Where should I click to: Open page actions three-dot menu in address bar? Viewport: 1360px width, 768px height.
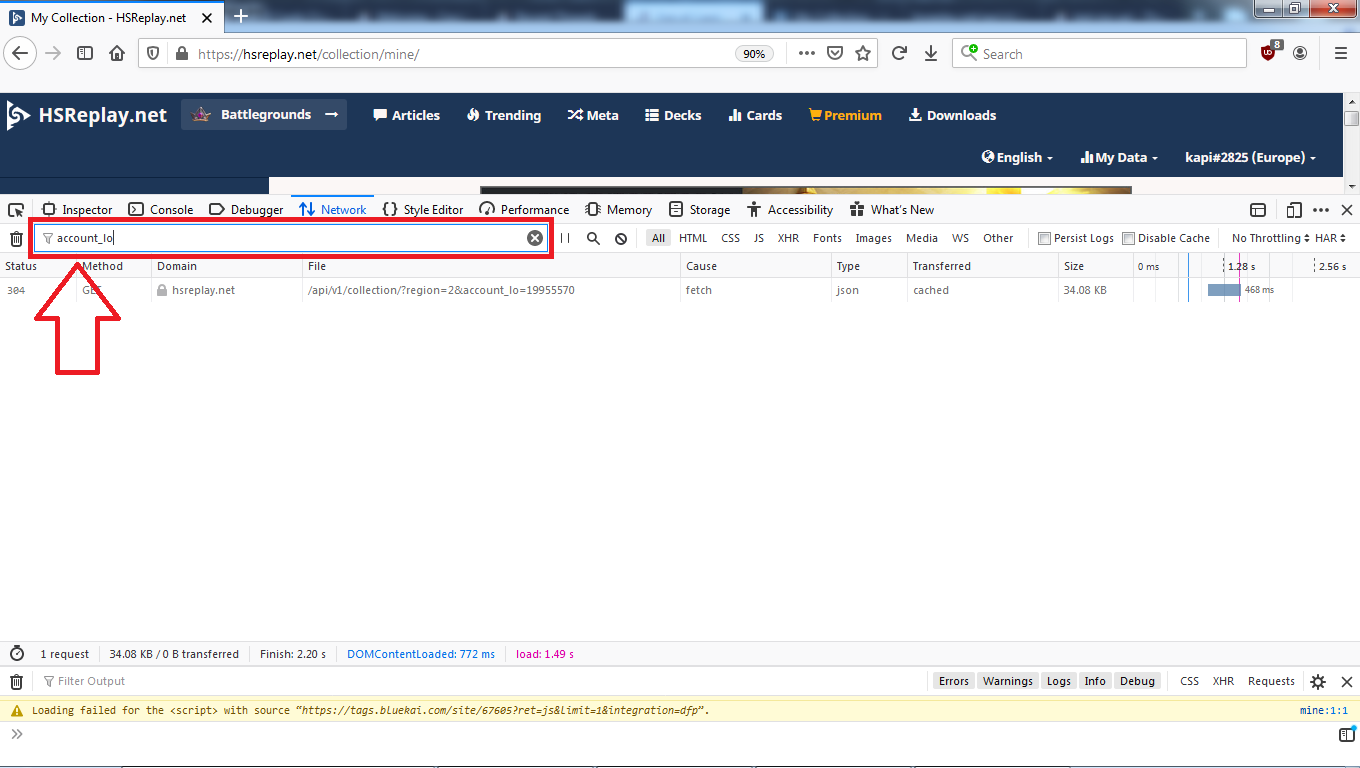pos(806,54)
